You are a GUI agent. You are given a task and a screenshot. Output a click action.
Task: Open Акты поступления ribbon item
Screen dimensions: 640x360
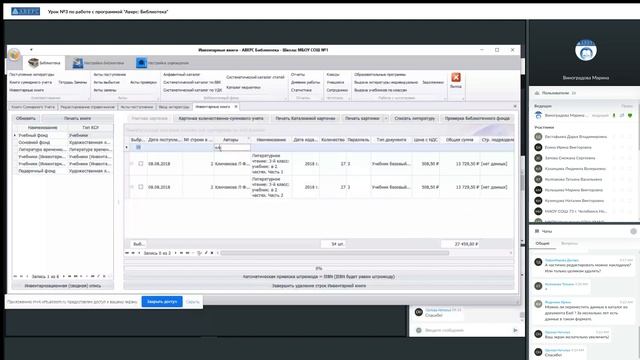pos(110,75)
